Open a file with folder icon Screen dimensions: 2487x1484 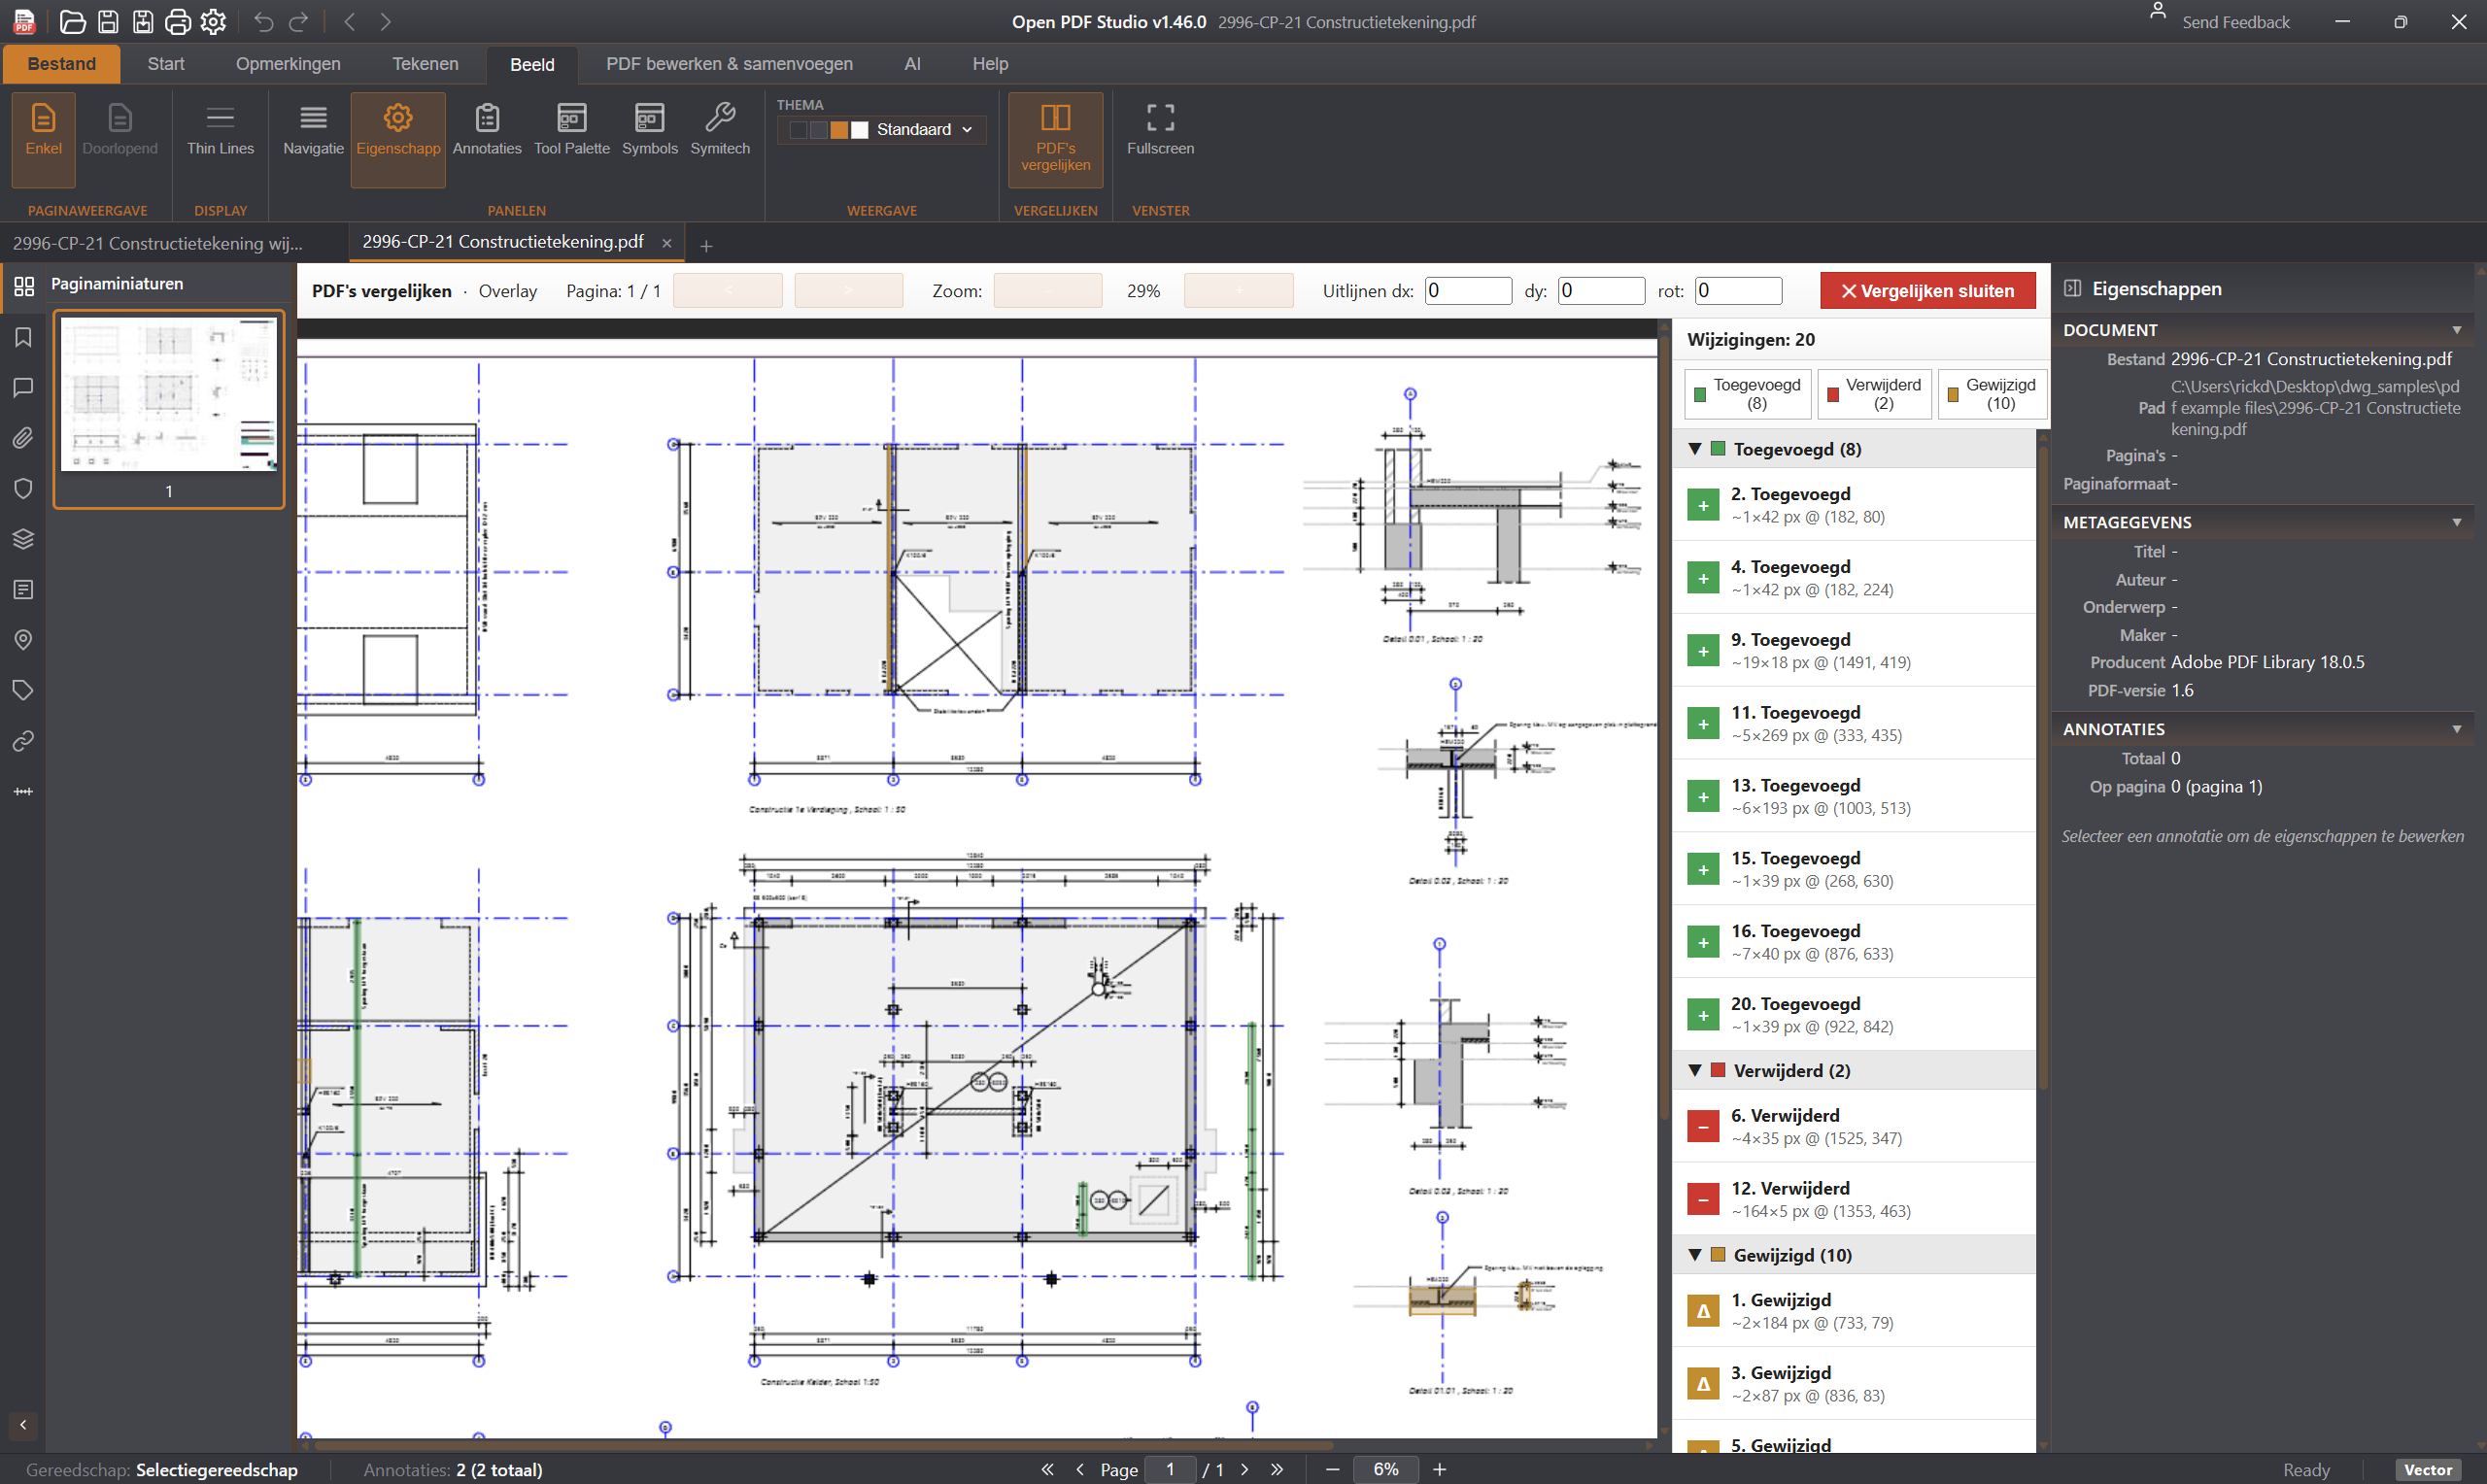point(72,21)
